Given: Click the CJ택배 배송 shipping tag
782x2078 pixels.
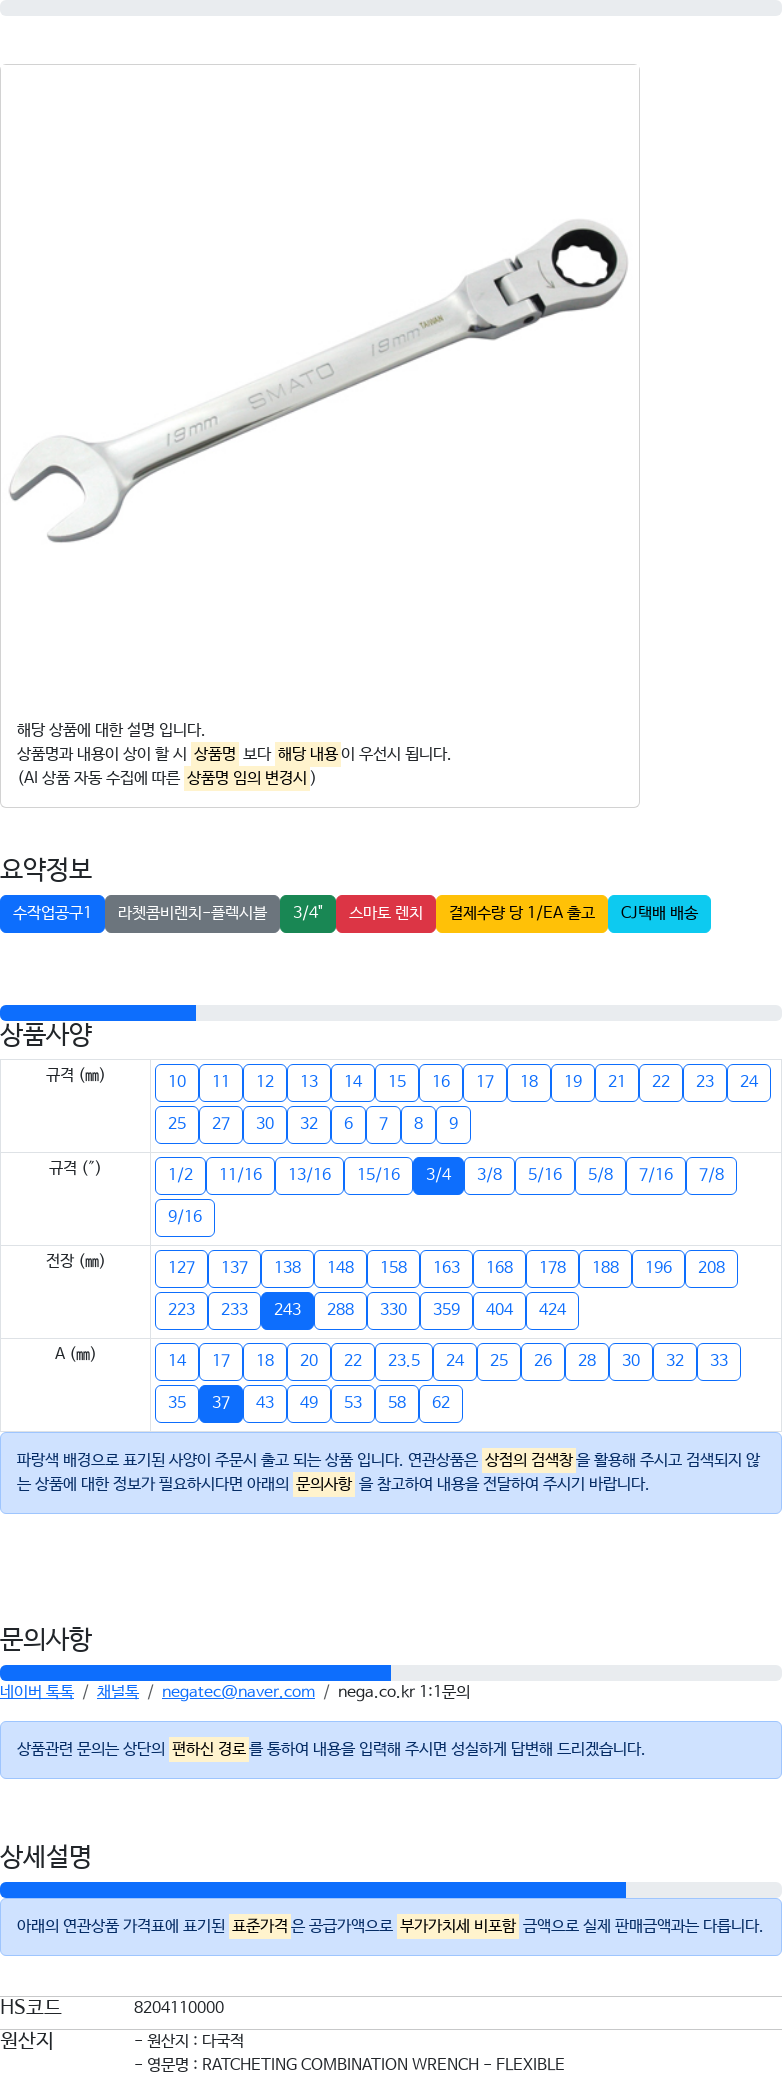Looking at the screenshot, I should click(659, 913).
